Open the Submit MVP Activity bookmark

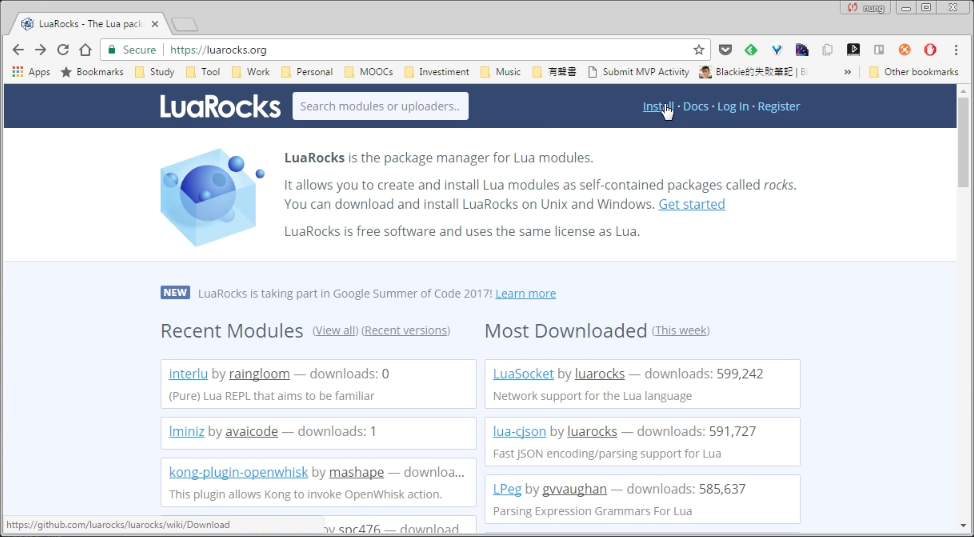638,71
